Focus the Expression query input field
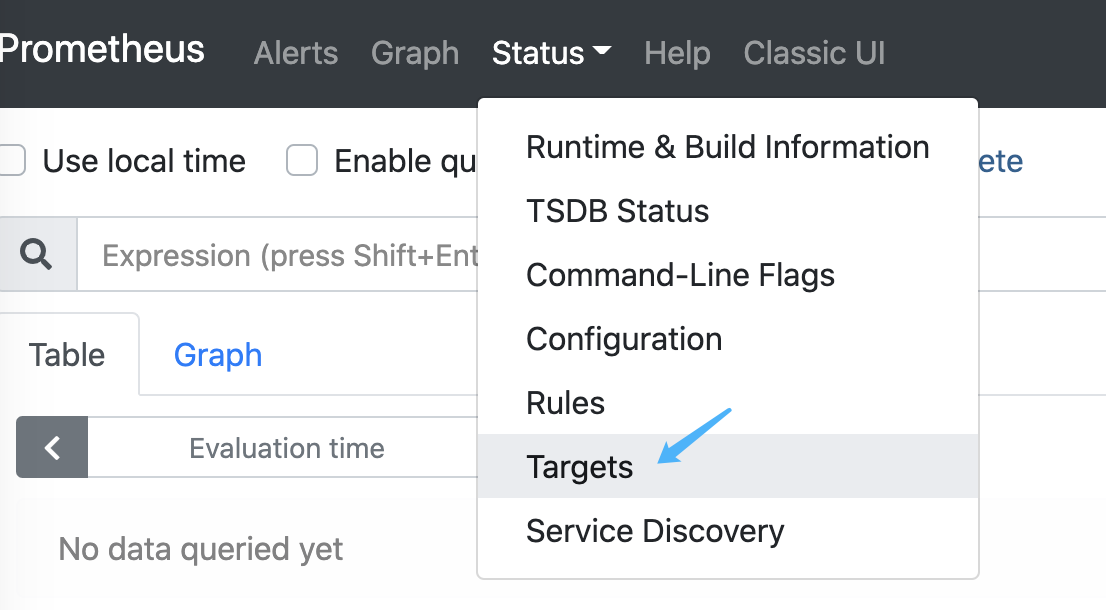Screen dimensions: 1106x610 coord(278,255)
